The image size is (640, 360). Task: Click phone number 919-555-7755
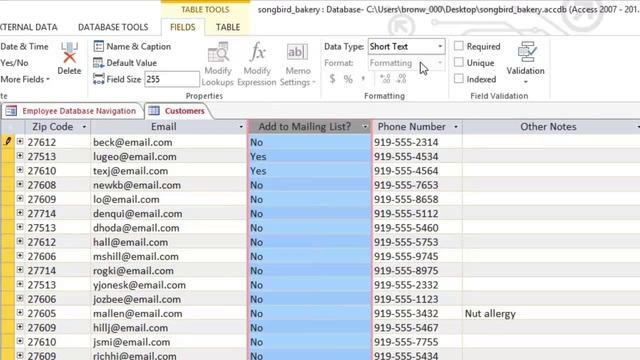(x=417, y=342)
